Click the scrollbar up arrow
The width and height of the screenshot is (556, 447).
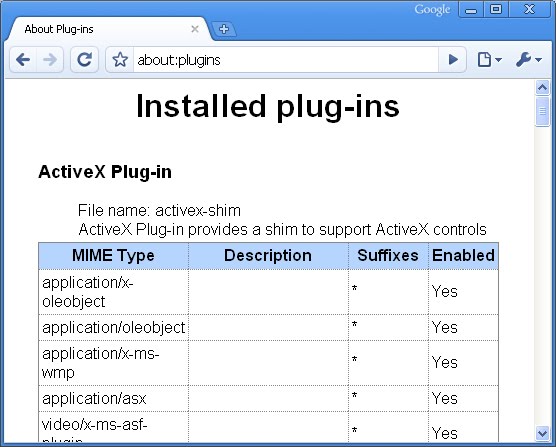(x=542, y=88)
